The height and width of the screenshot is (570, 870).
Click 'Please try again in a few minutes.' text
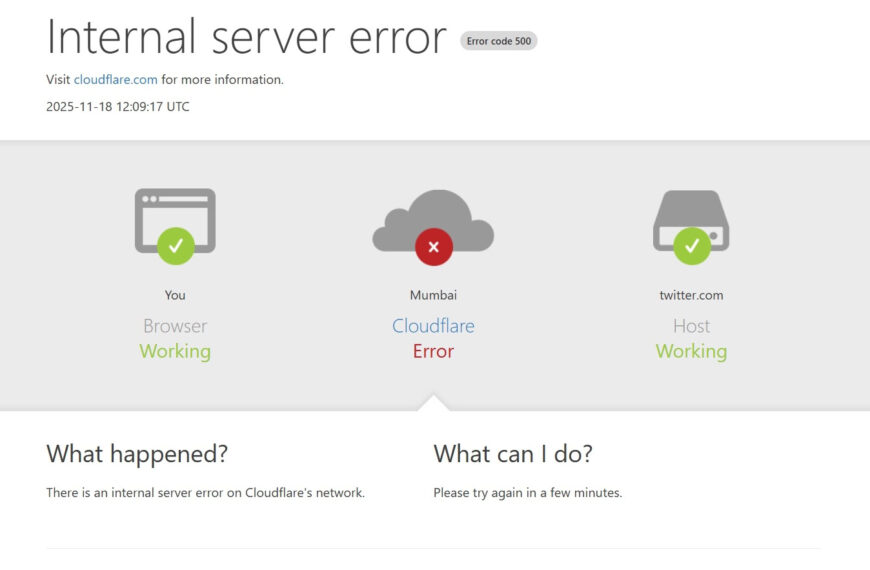point(528,493)
